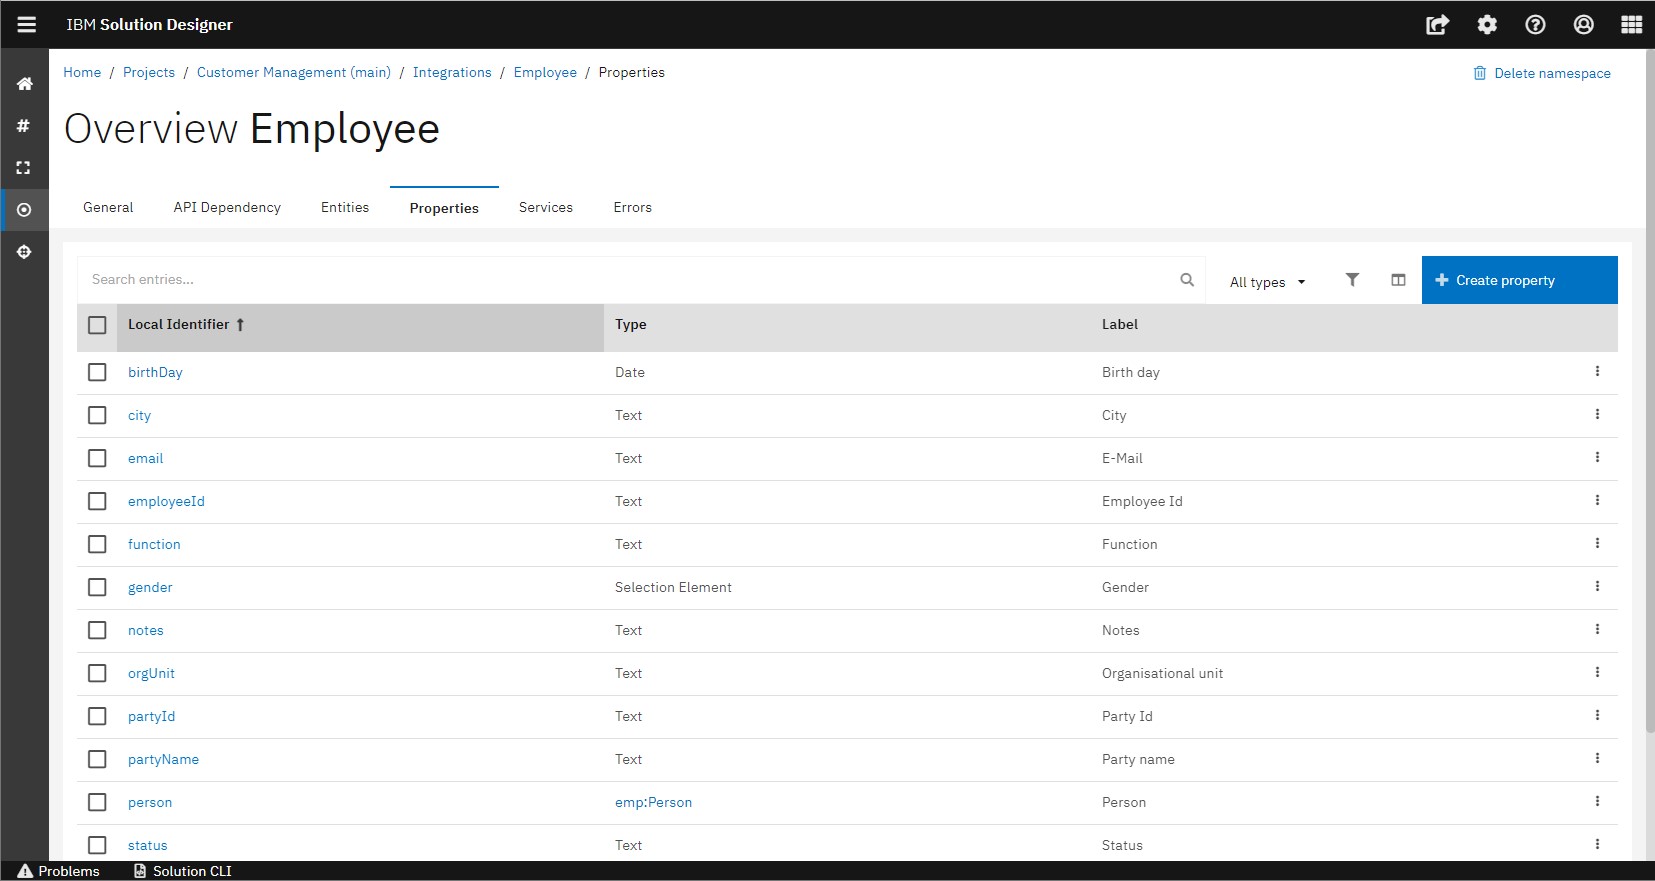Open the help question mark icon
Screen dimensions: 1655x881
point(1535,25)
